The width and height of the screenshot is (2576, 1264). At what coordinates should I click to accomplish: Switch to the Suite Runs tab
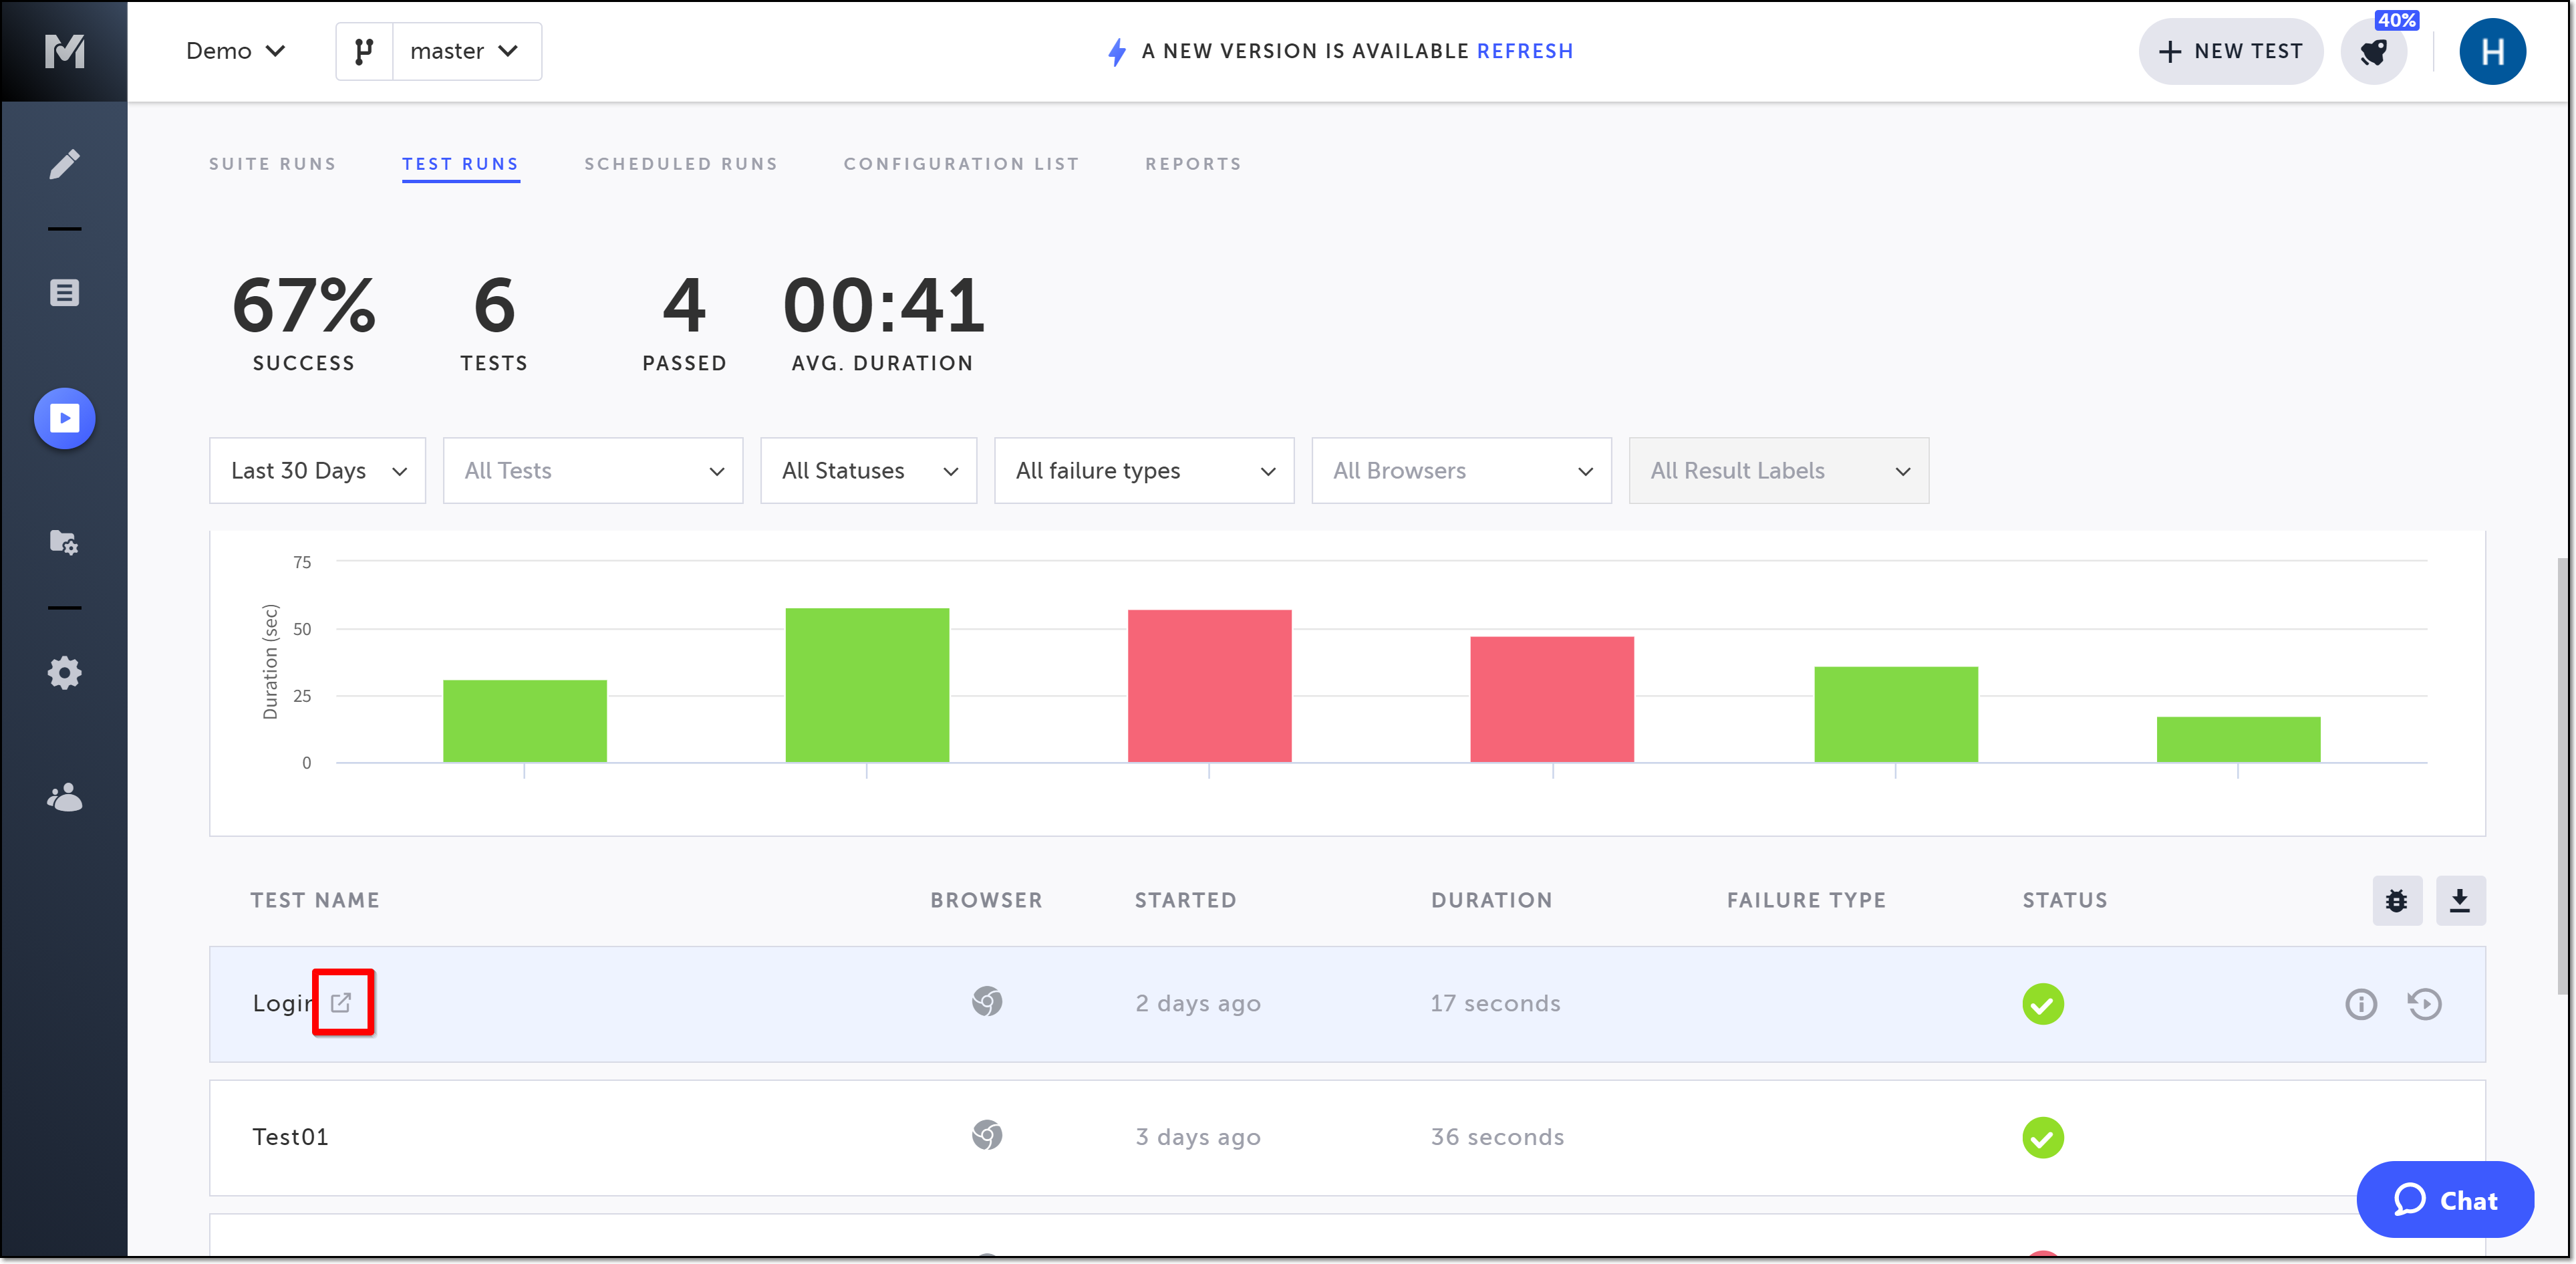(x=272, y=164)
